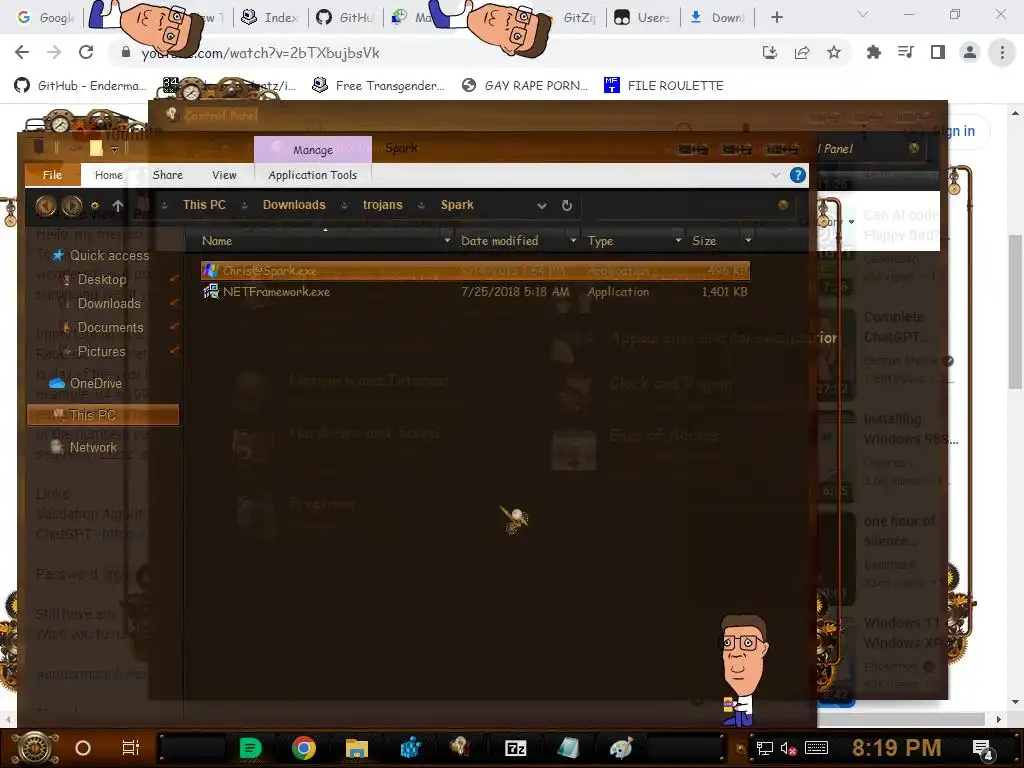Open the FILE ROULETTE bookmark
Image resolution: width=1024 pixels, height=768 pixels.
point(664,86)
